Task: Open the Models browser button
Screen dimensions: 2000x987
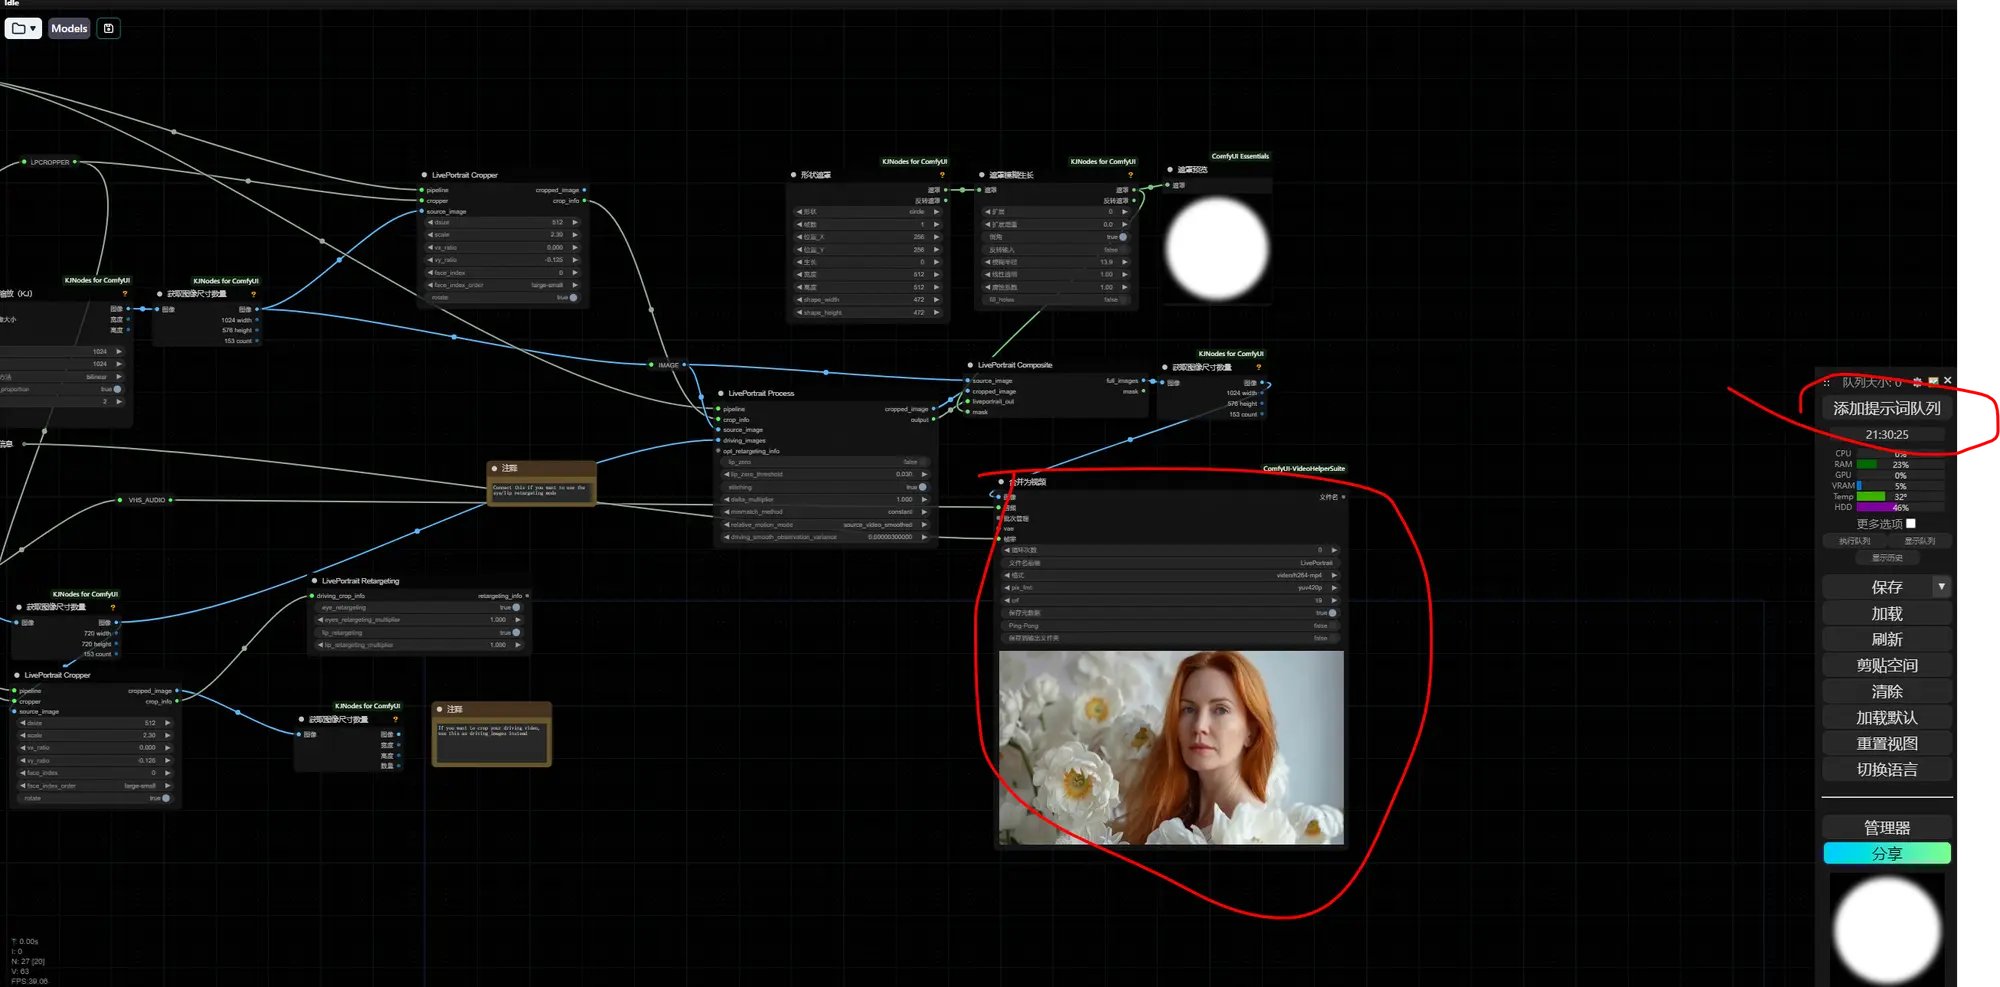Action: [69, 28]
